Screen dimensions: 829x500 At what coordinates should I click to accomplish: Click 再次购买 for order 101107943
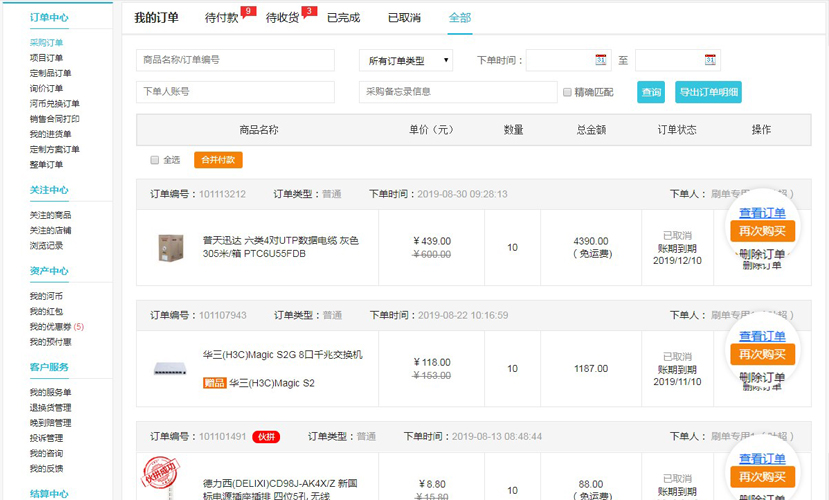pyautogui.click(x=762, y=354)
